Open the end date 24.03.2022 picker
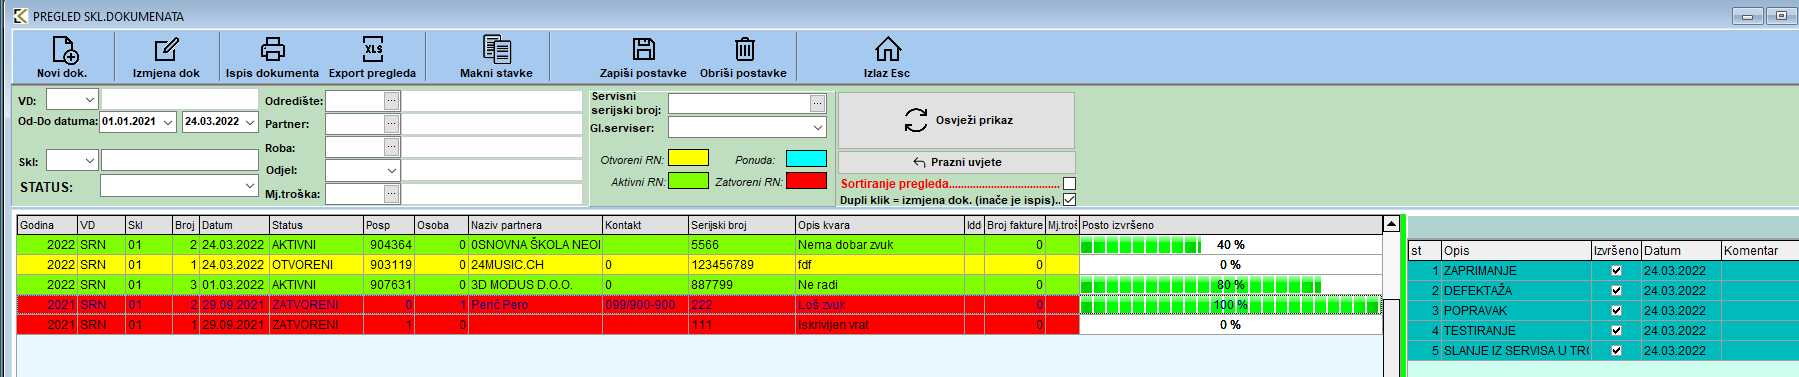1799x377 pixels. pos(250,122)
